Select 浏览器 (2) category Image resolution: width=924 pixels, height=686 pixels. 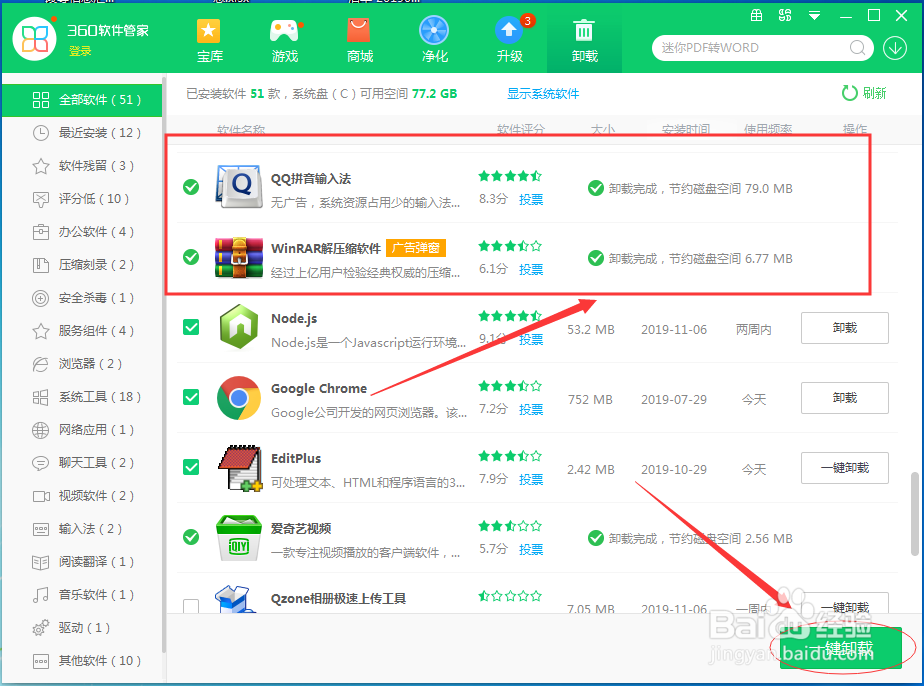click(82, 364)
